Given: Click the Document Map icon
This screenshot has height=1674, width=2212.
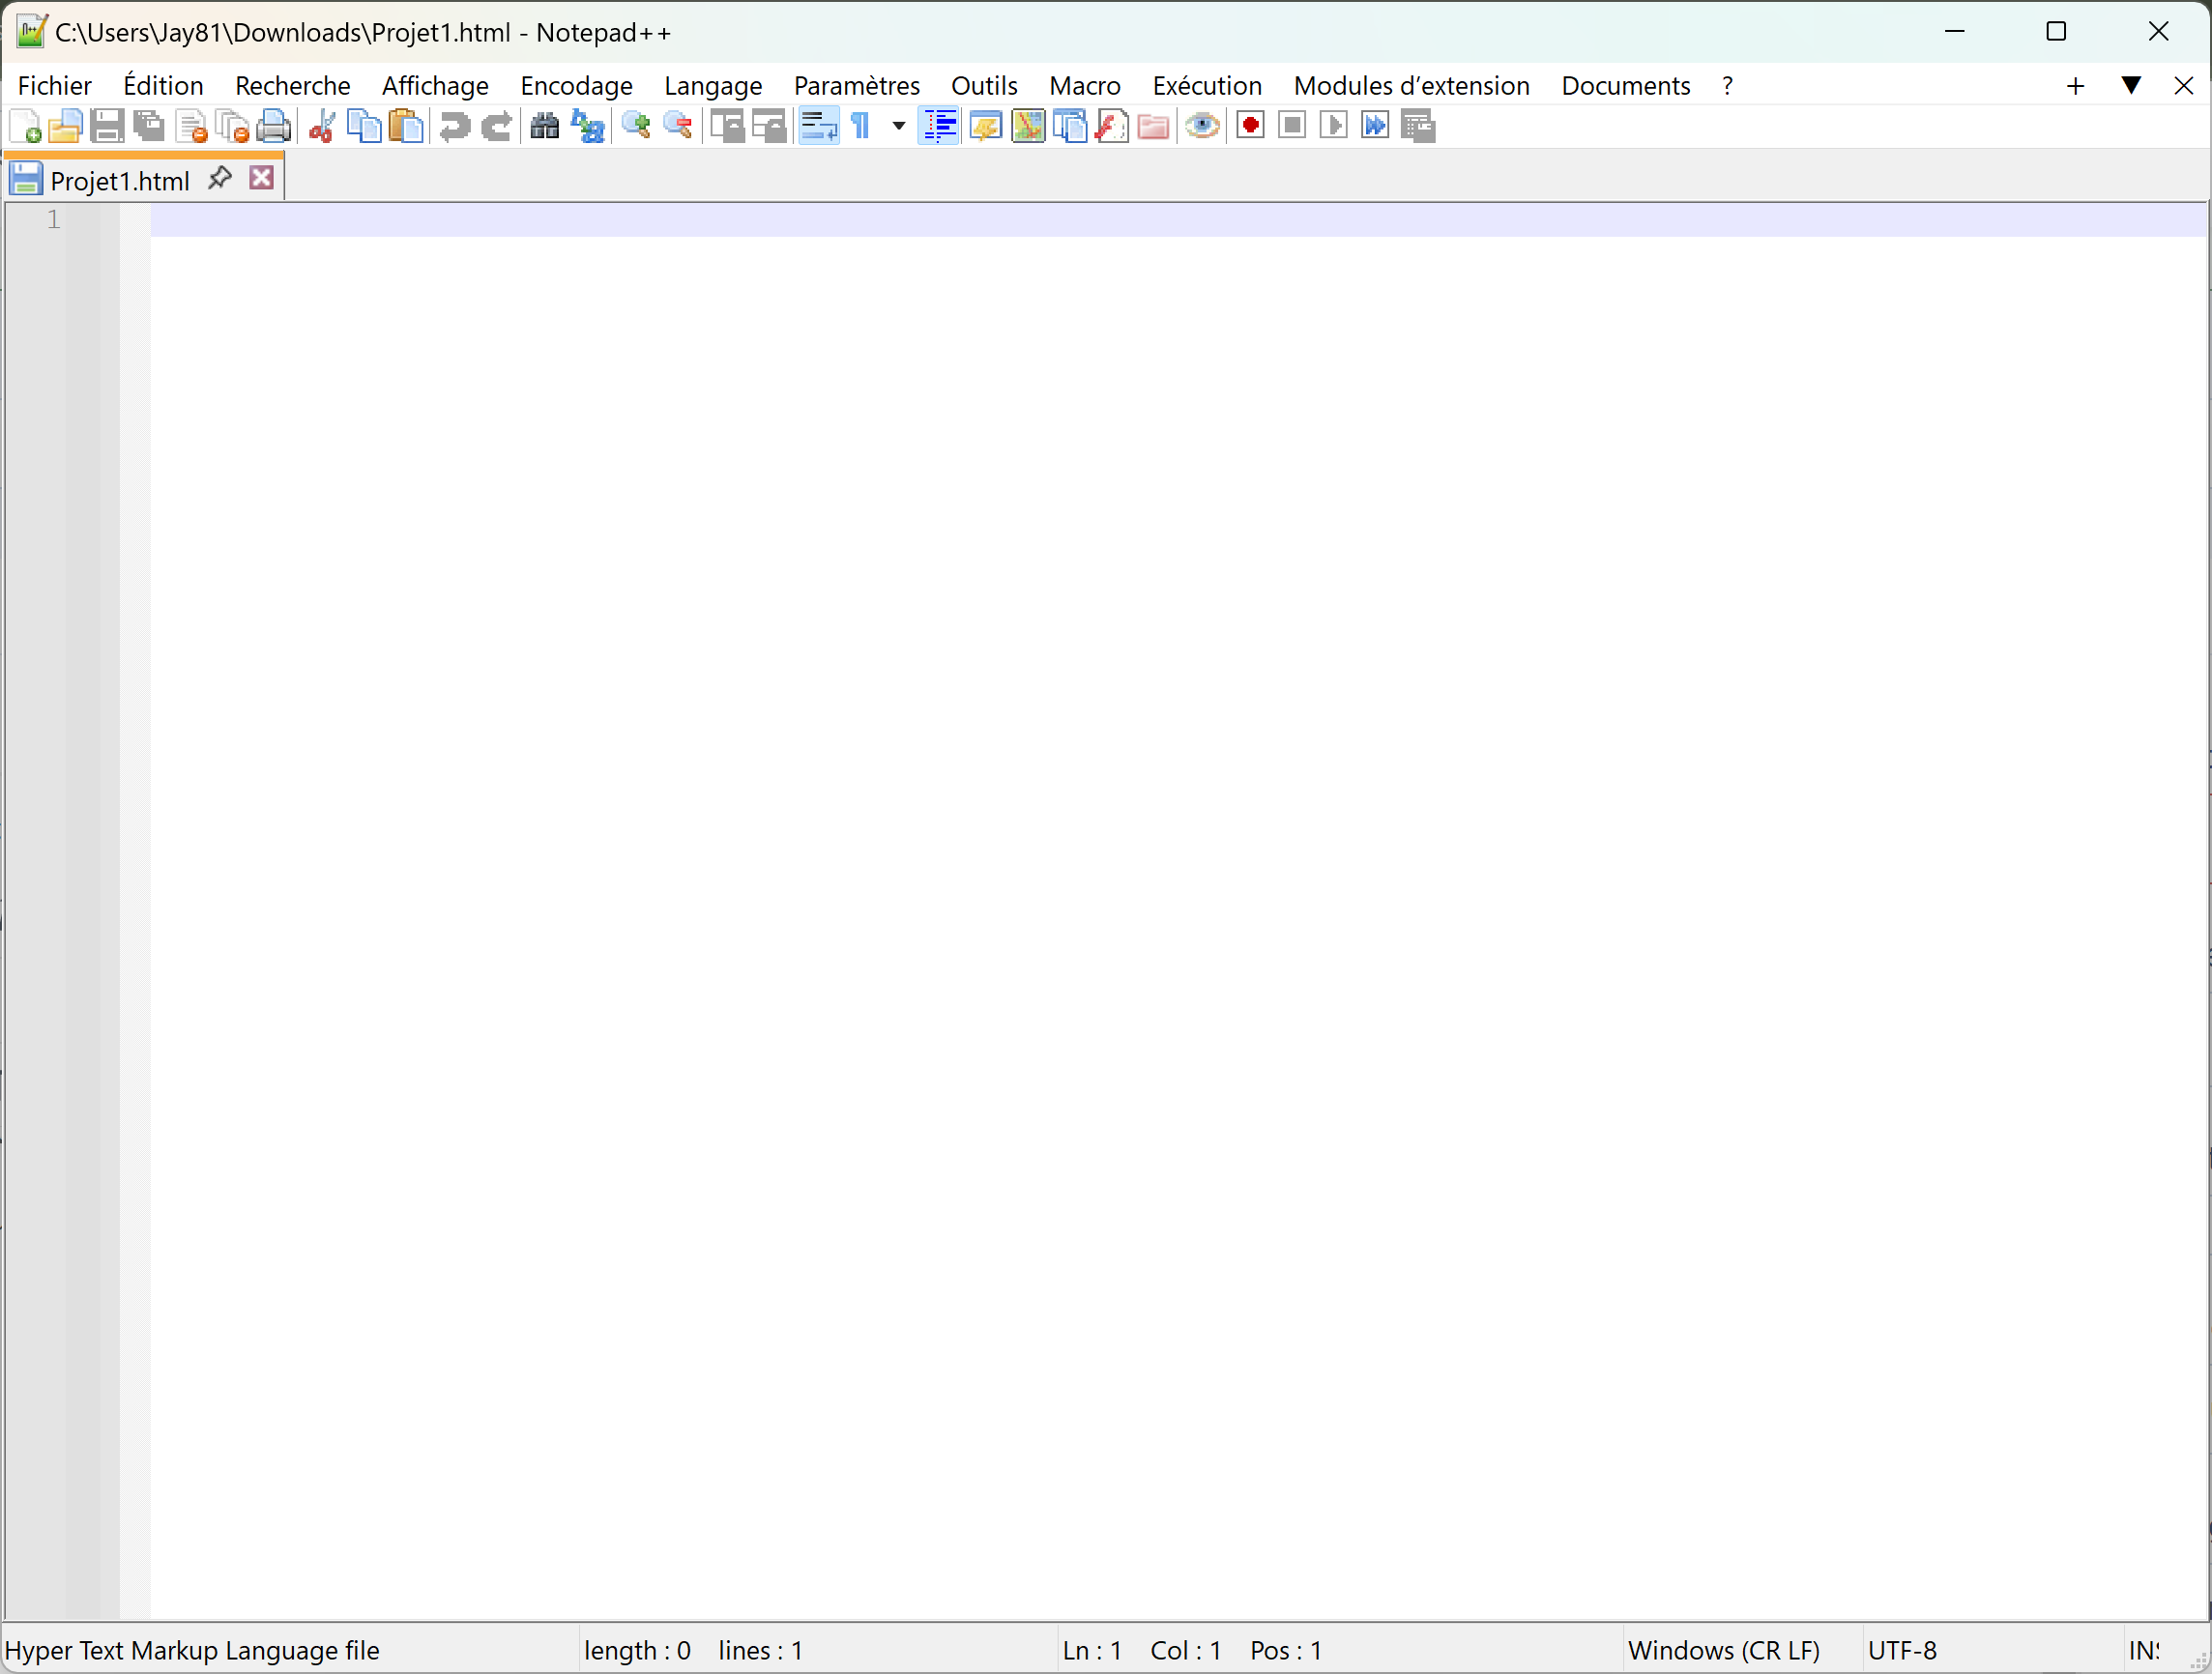Looking at the screenshot, I should click(1028, 126).
